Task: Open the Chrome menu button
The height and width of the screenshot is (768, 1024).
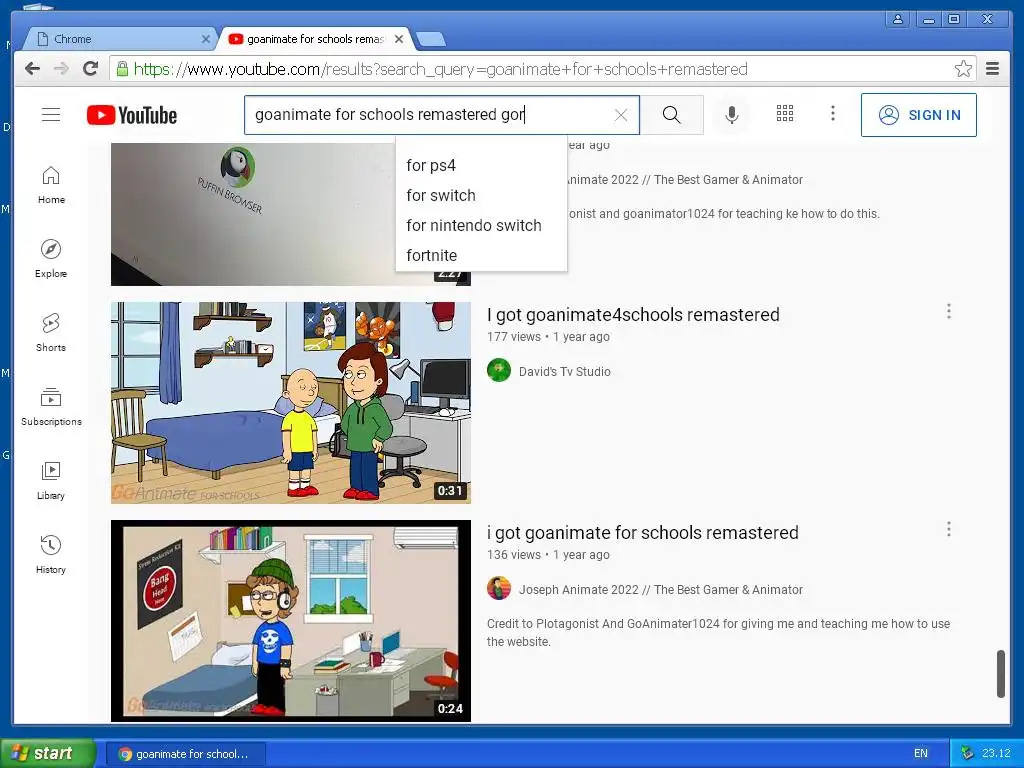Action: [993, 69]
